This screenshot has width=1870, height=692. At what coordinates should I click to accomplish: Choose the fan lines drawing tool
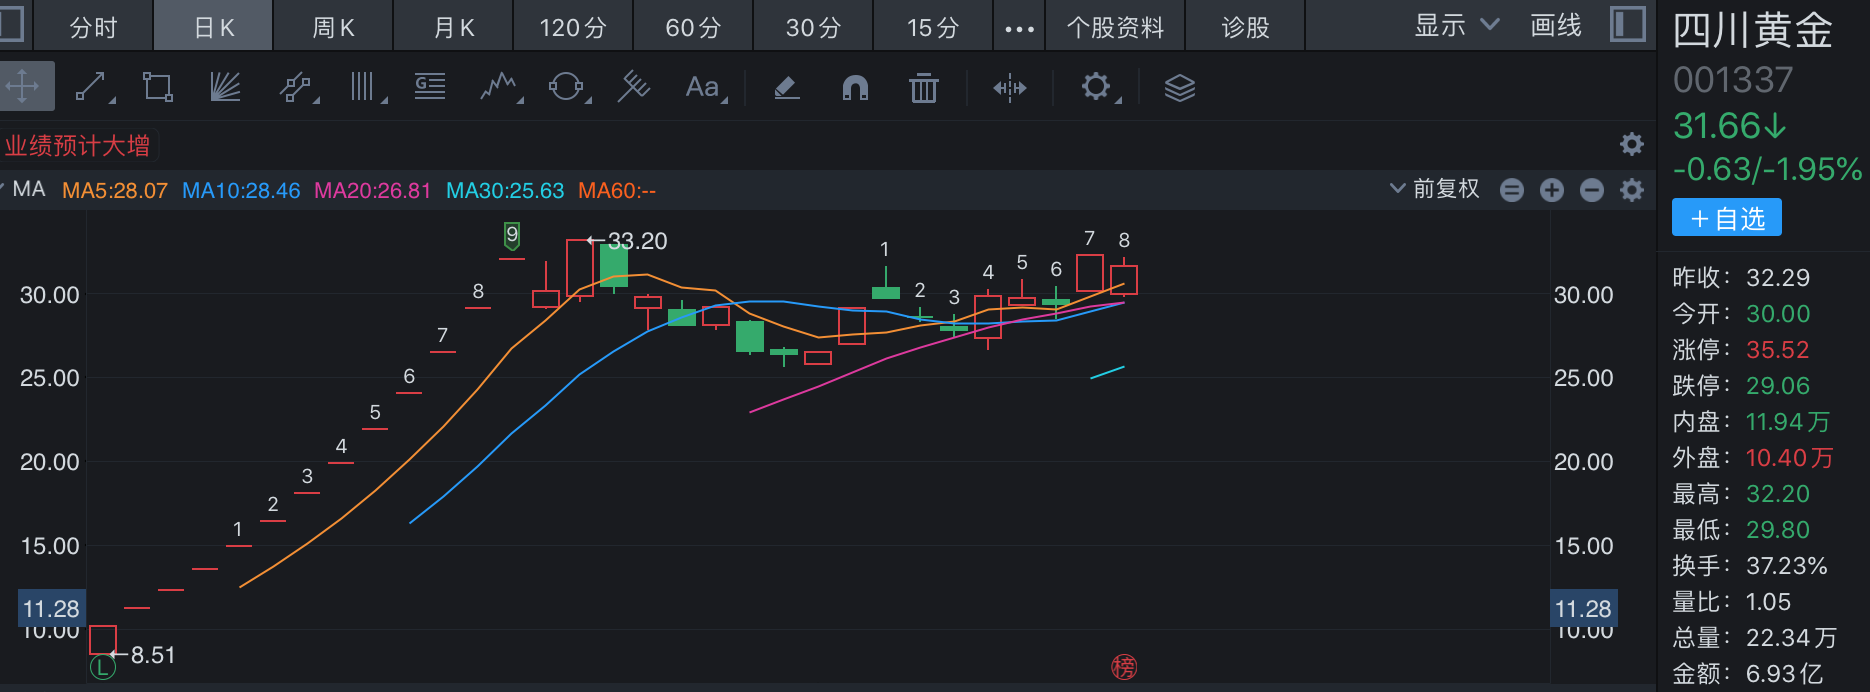pos(225,87)
